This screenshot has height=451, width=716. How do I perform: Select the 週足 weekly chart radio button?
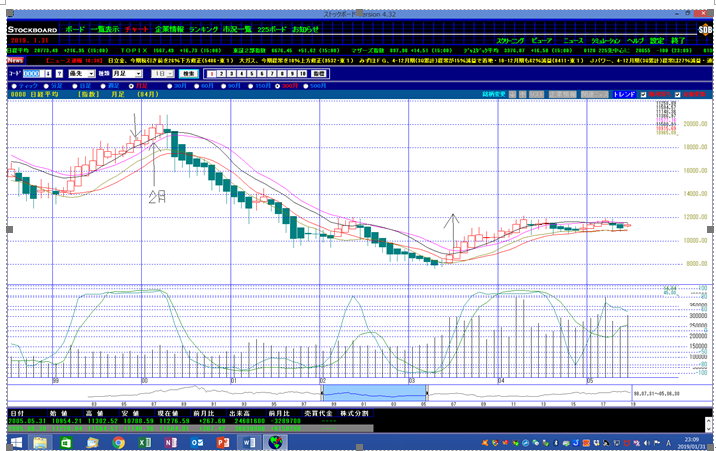pos(101,87)
